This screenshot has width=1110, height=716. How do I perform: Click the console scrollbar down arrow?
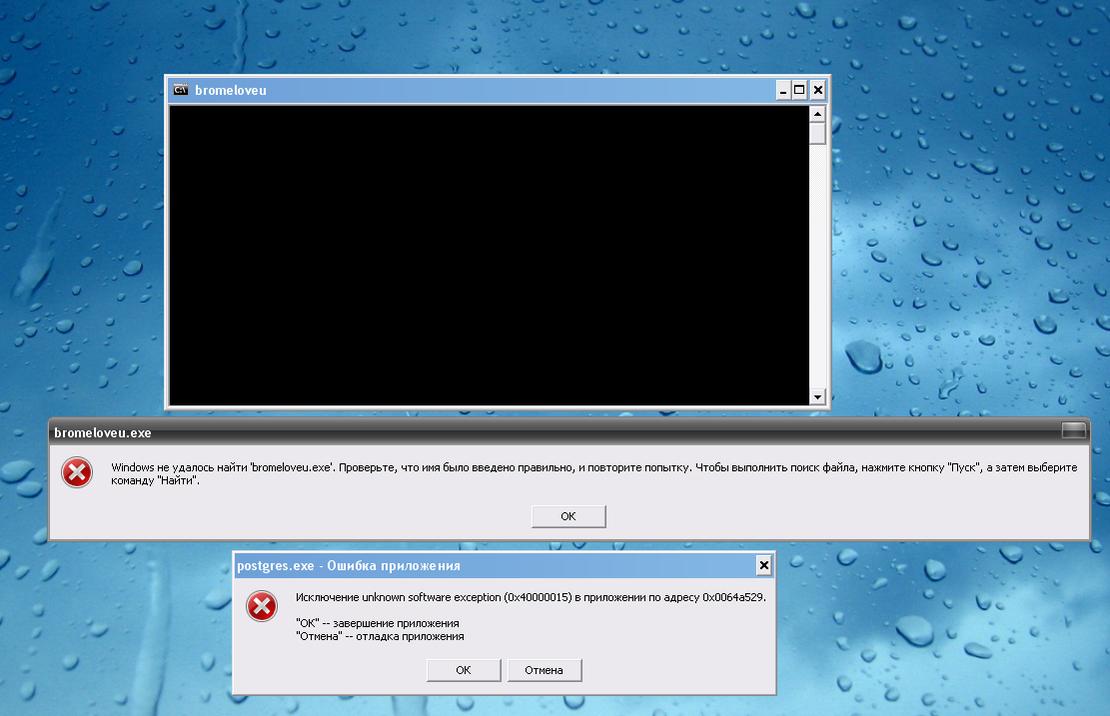(818, 397)
